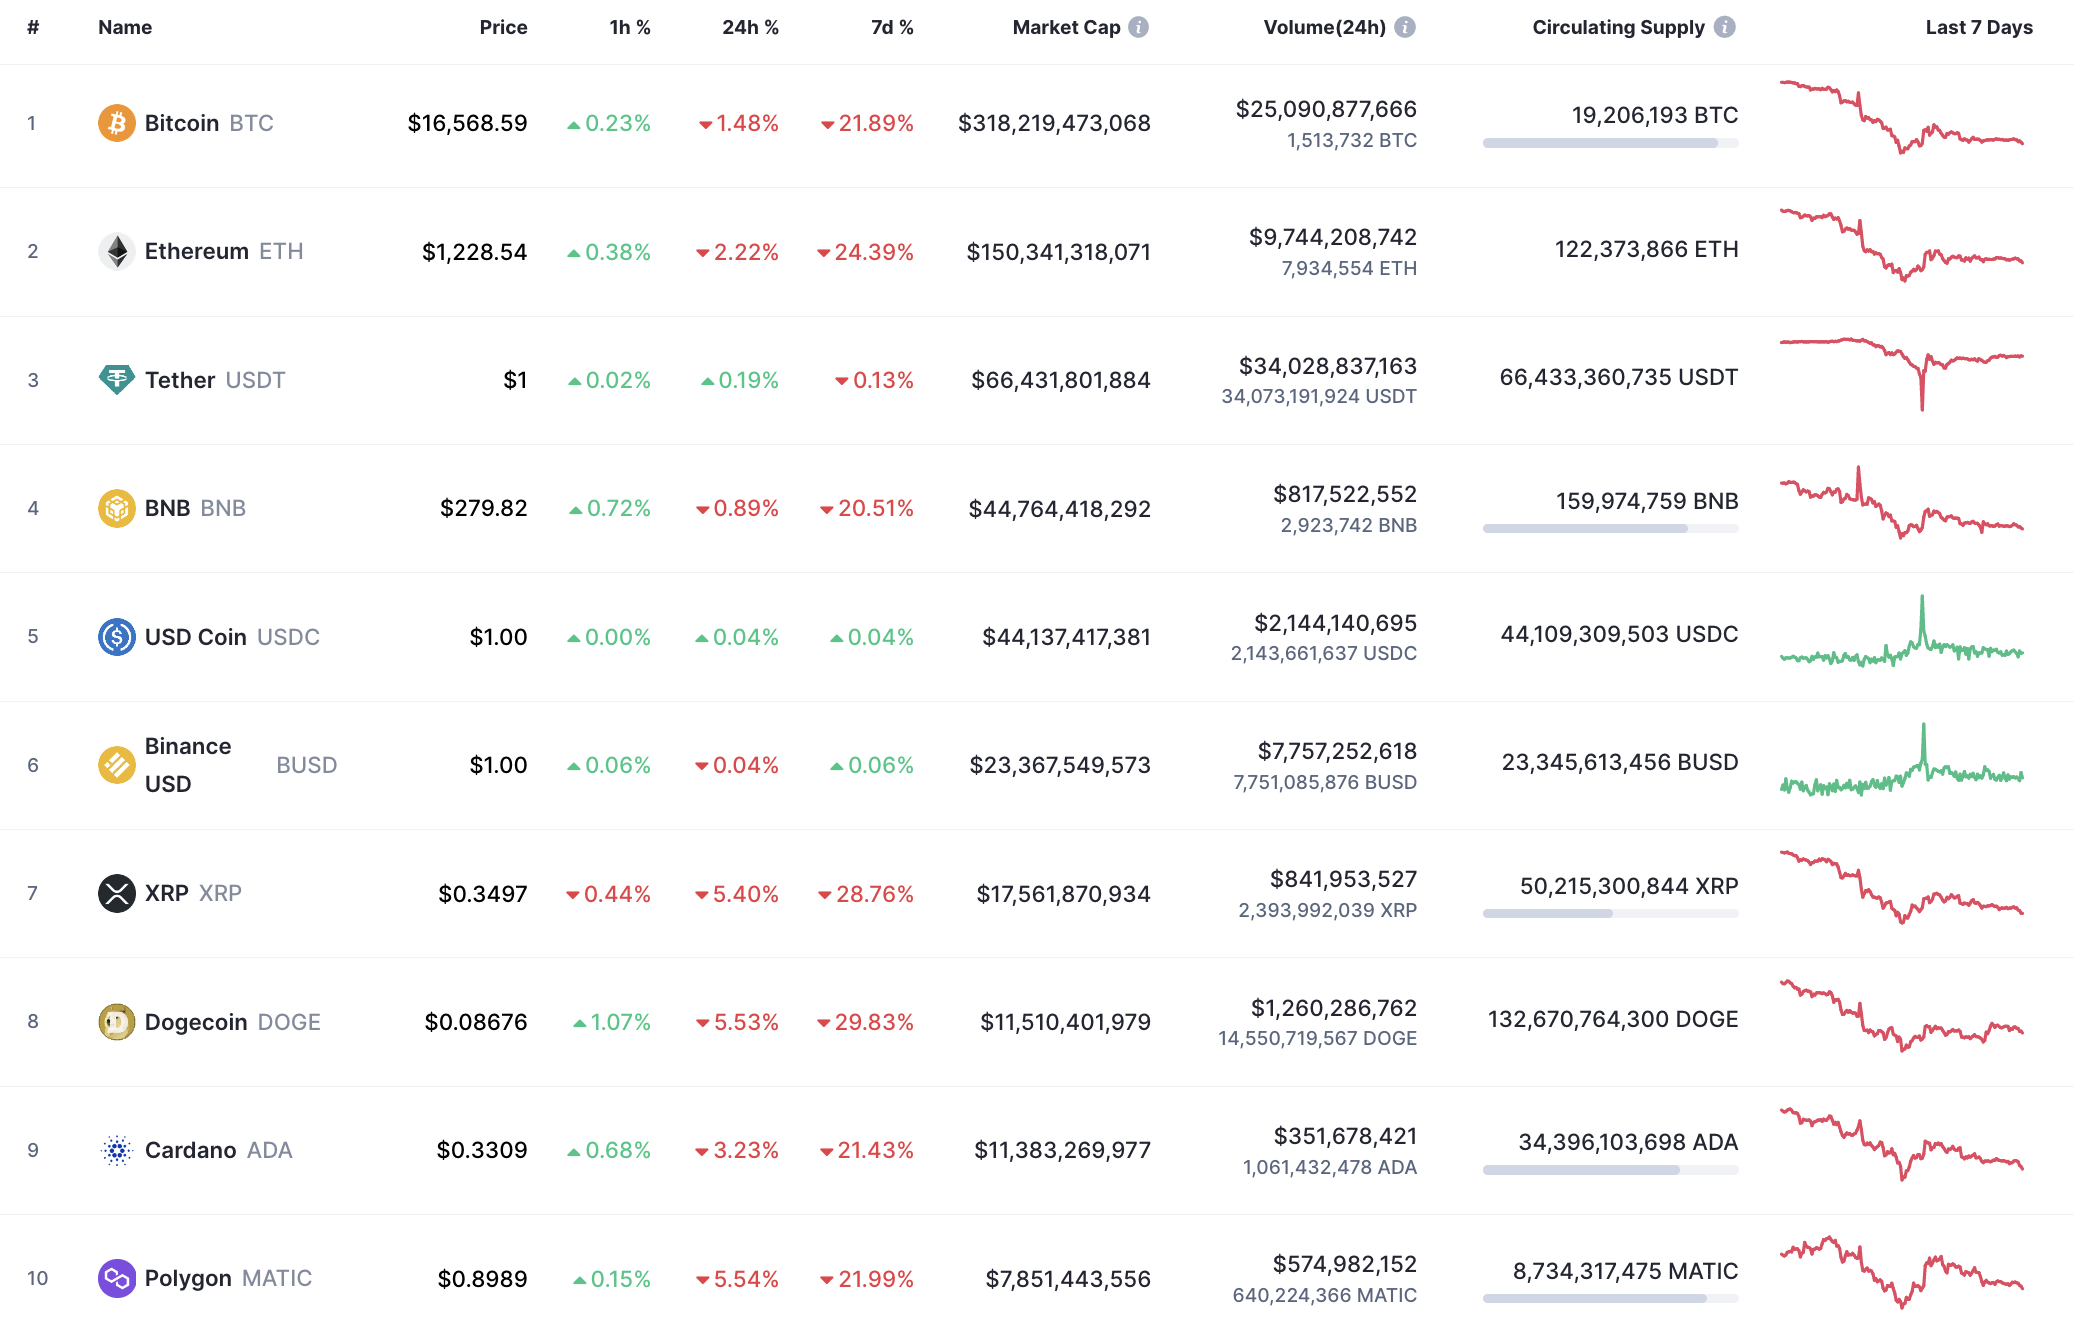Click the USD Coin logo
The image size is (2074, 1338).
tap(117, 636)
